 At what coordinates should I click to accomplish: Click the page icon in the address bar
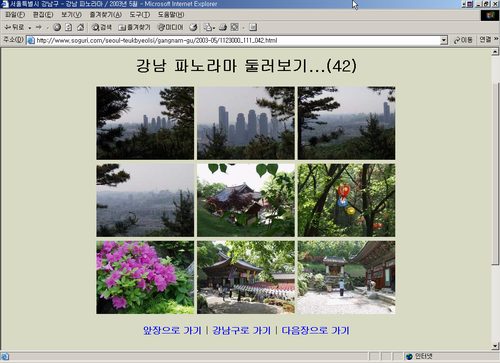pos(31,40)
